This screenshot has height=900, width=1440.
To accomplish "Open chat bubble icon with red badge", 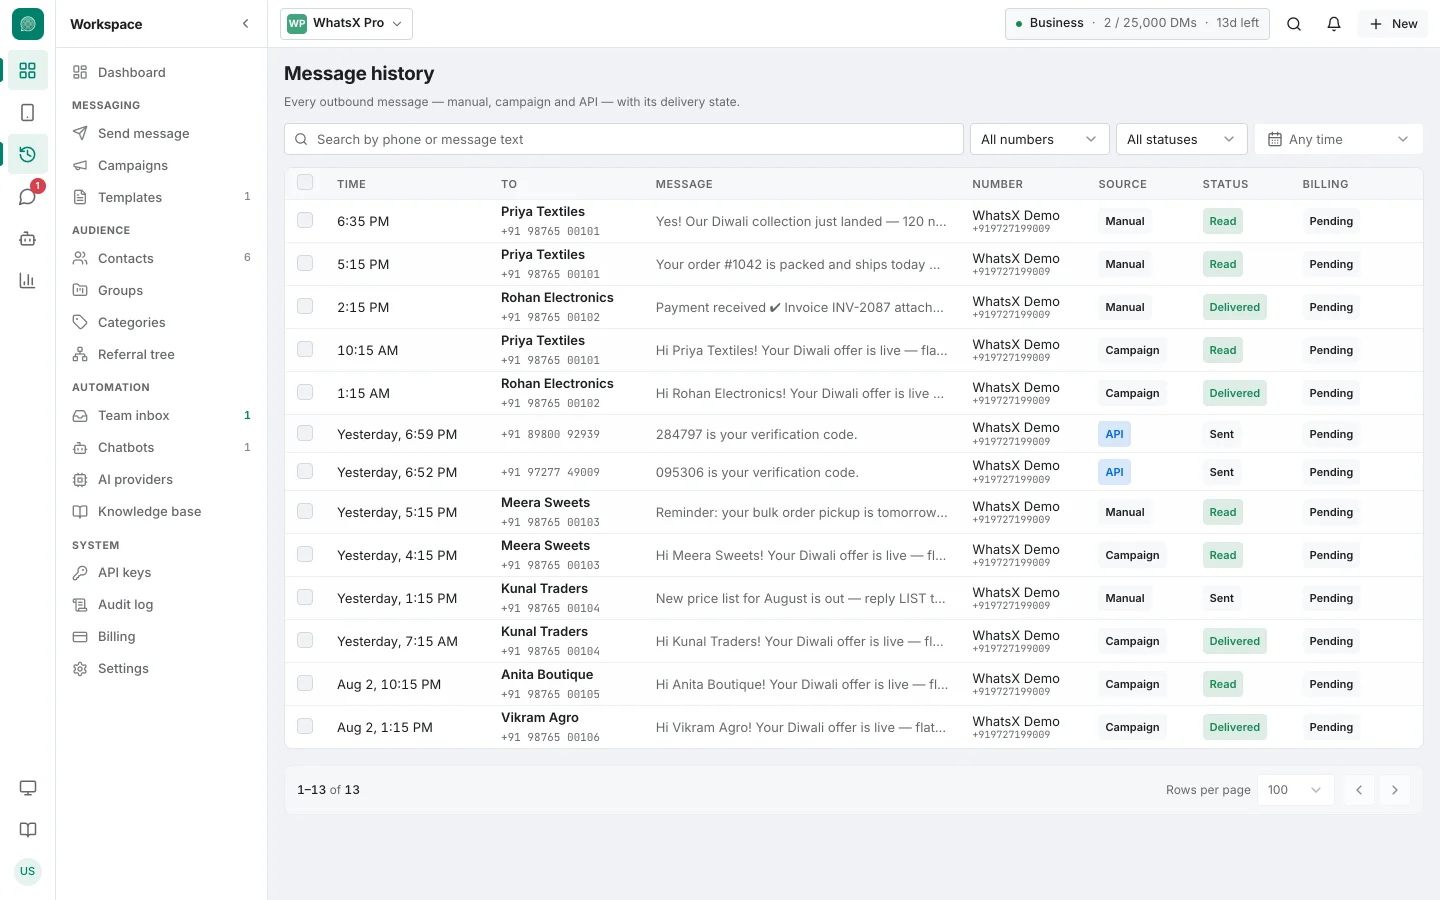I will (x=27, y=196).
